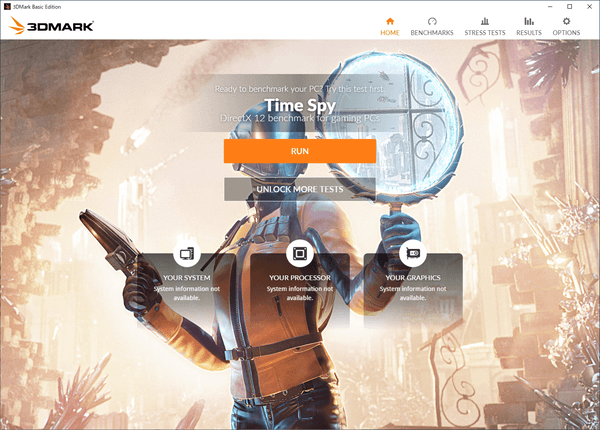Open the STRESS TESTS tab label
The width and height of the screenshot is (600, 430).
click(485, 33)
